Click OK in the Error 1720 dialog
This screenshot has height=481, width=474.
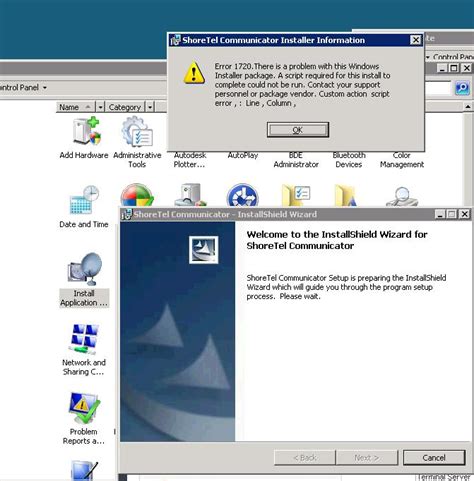pyautogui.click(x=298, y=130)
